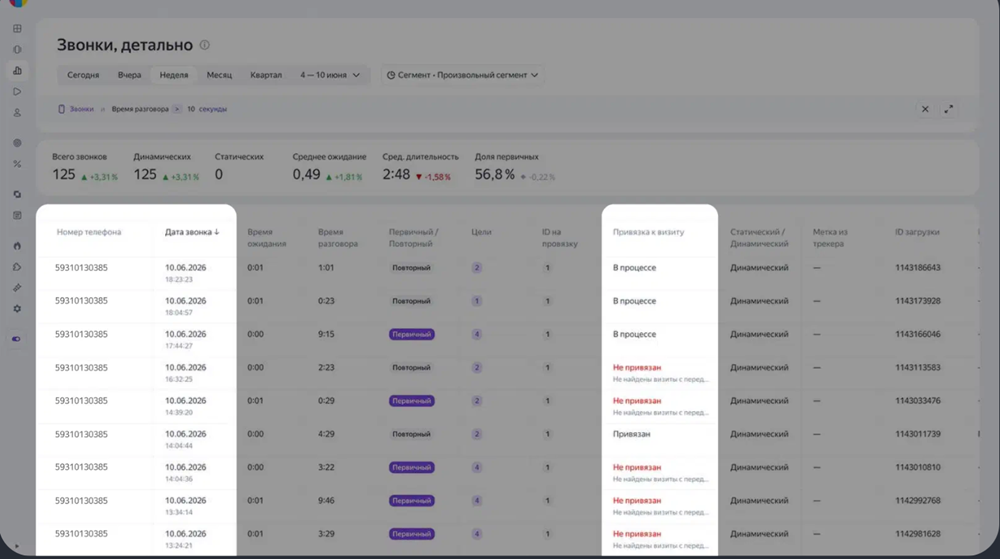1000x559 pixels.
Task: Open the Сегмент Произвольный сегмент dropdown
Action: click(462, 75)
